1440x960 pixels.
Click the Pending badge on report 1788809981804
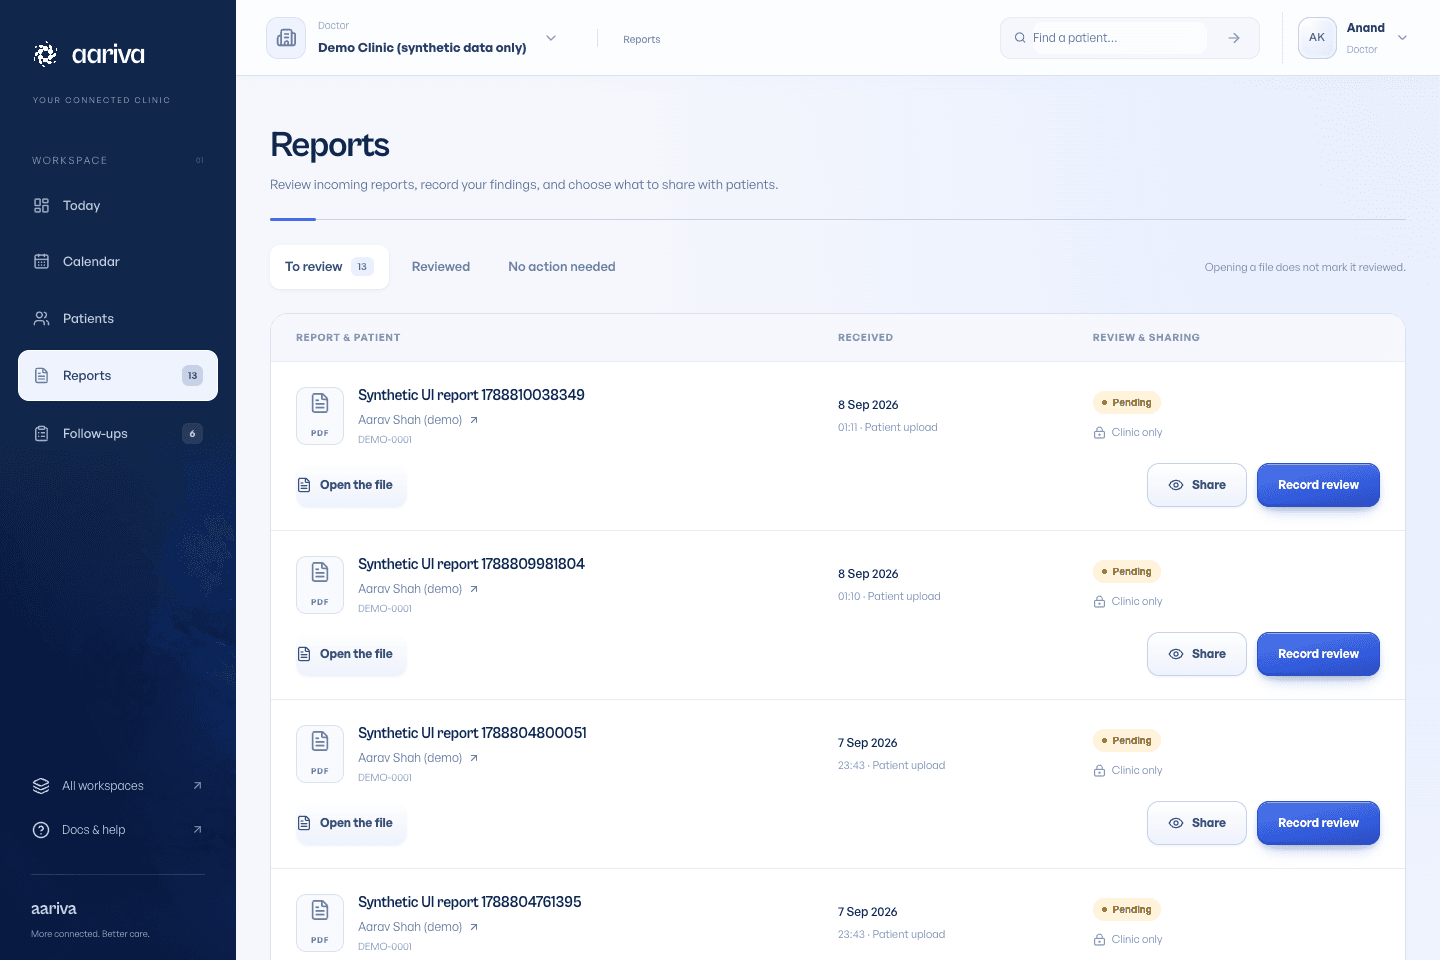1126,572
